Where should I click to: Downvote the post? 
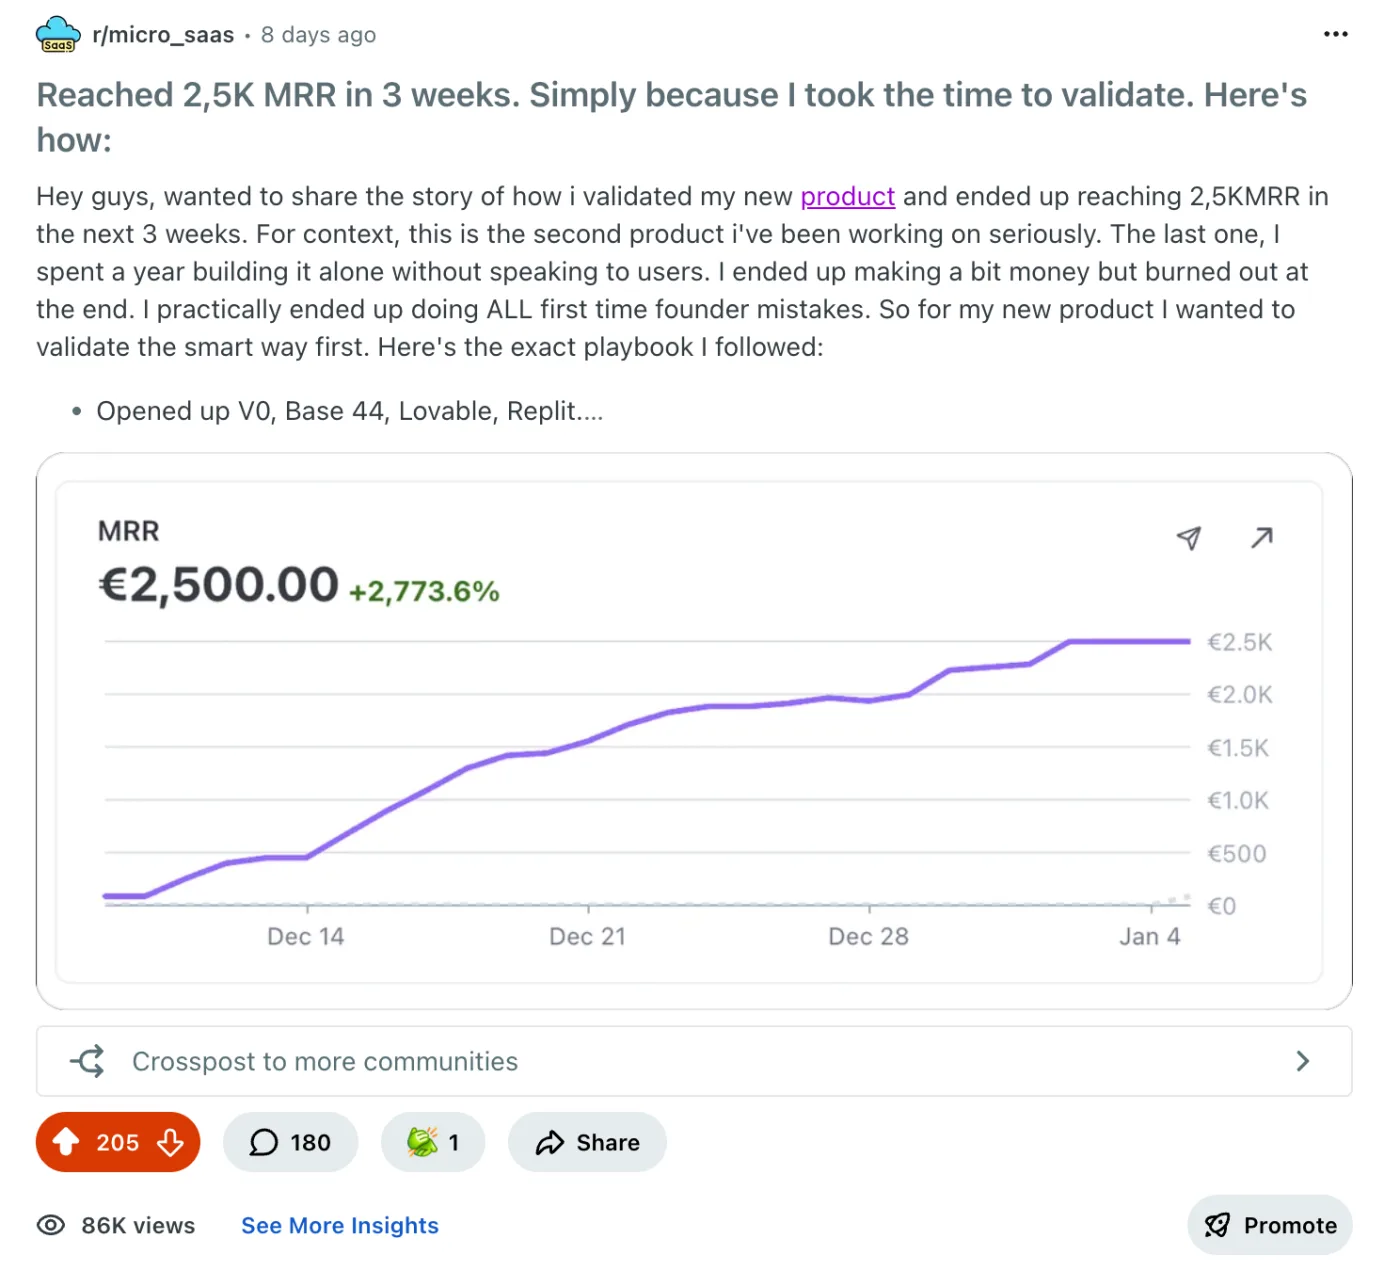point(171,1142)
